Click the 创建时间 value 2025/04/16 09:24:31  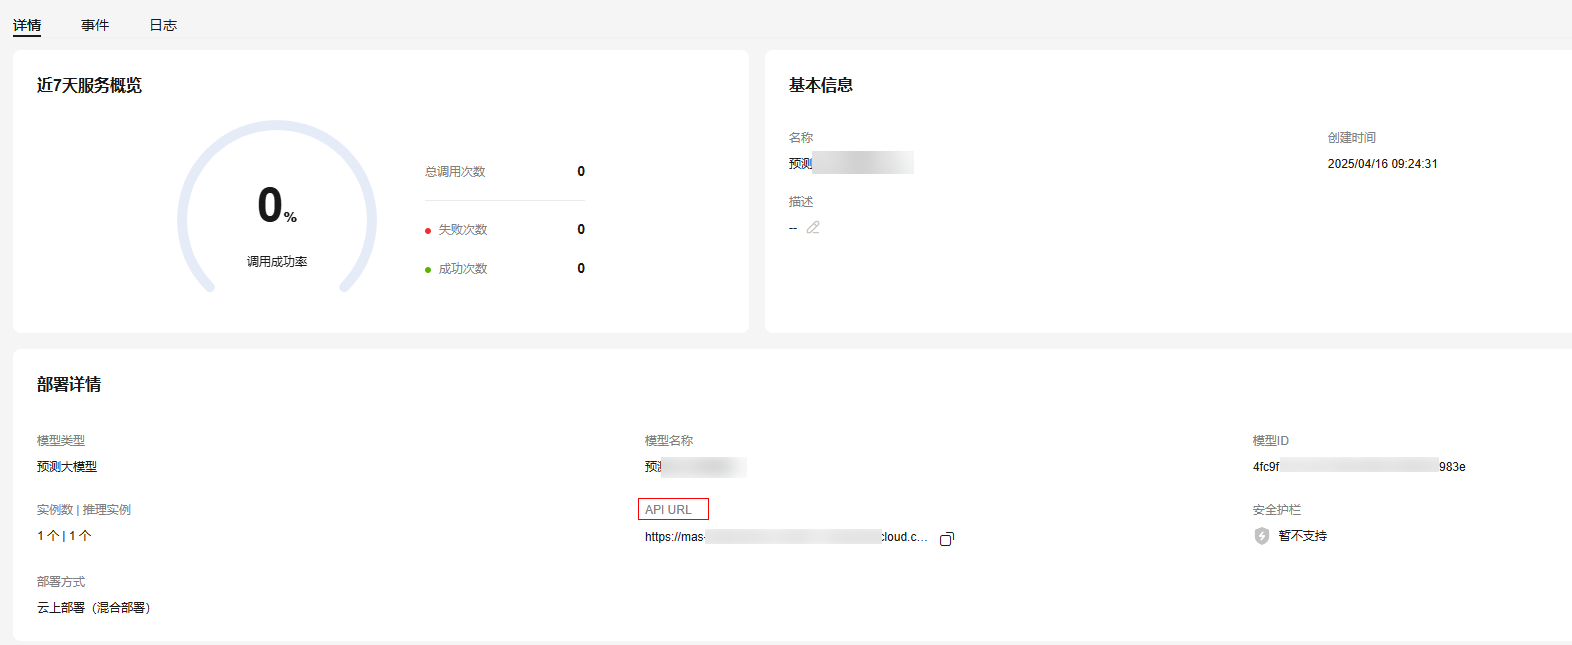pos(1382,164)
